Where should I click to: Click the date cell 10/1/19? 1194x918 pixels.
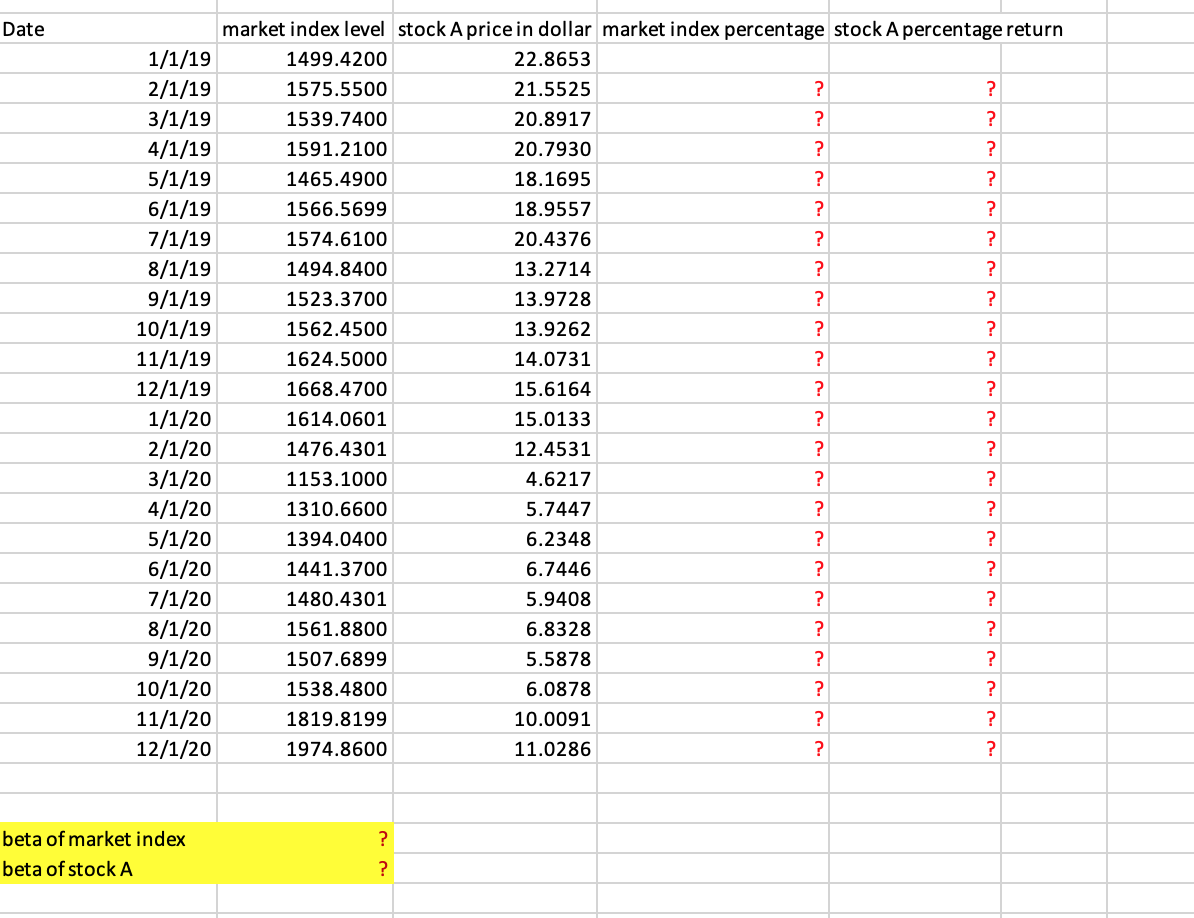pyautogui.click(x=108, y=329)
